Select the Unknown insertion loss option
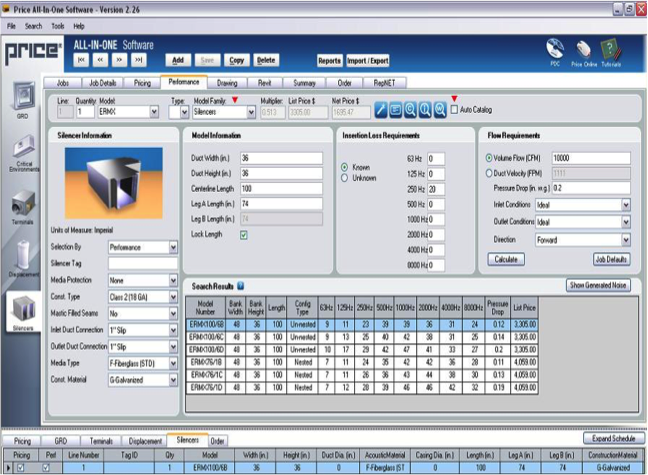The width and height of the screenshot is (648, 475). 344,178
